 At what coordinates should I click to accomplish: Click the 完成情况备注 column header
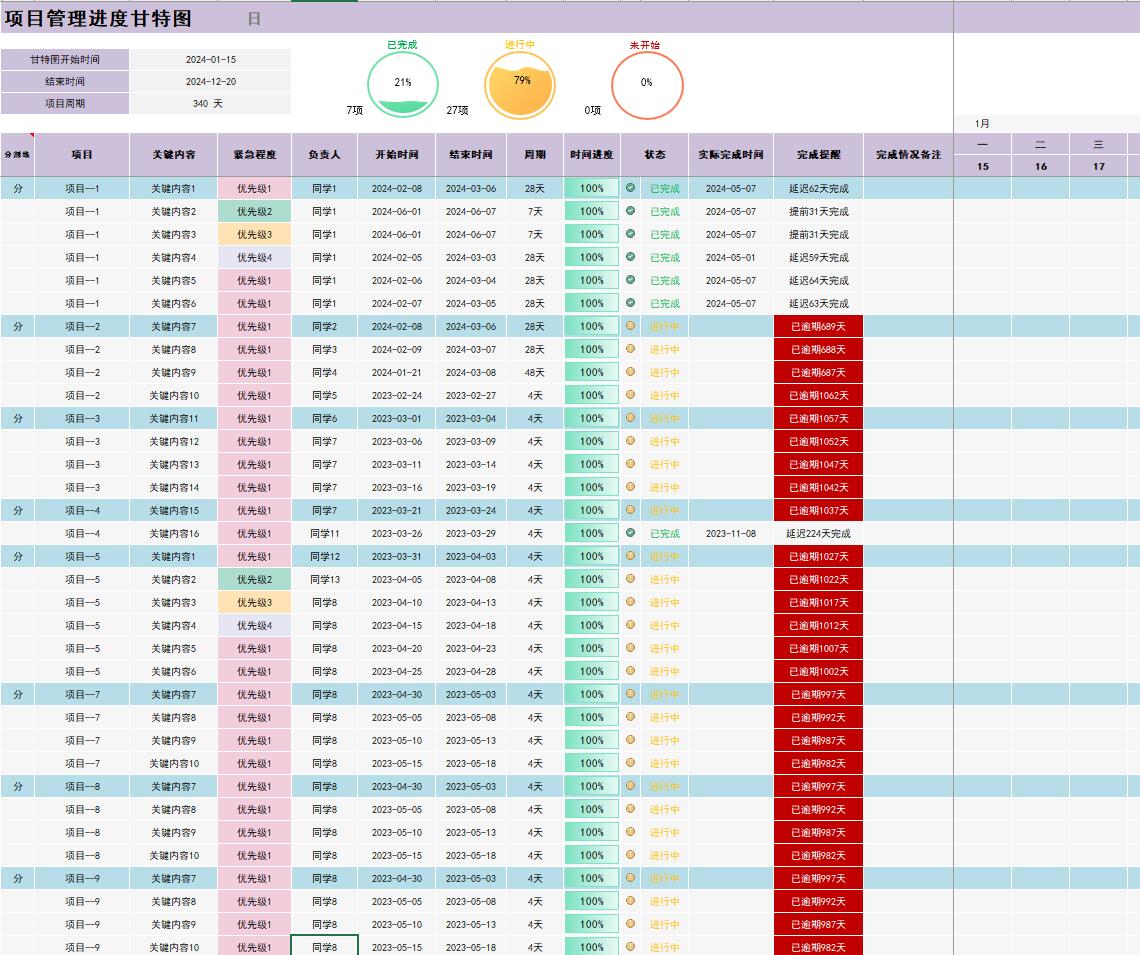pos(908,155)
